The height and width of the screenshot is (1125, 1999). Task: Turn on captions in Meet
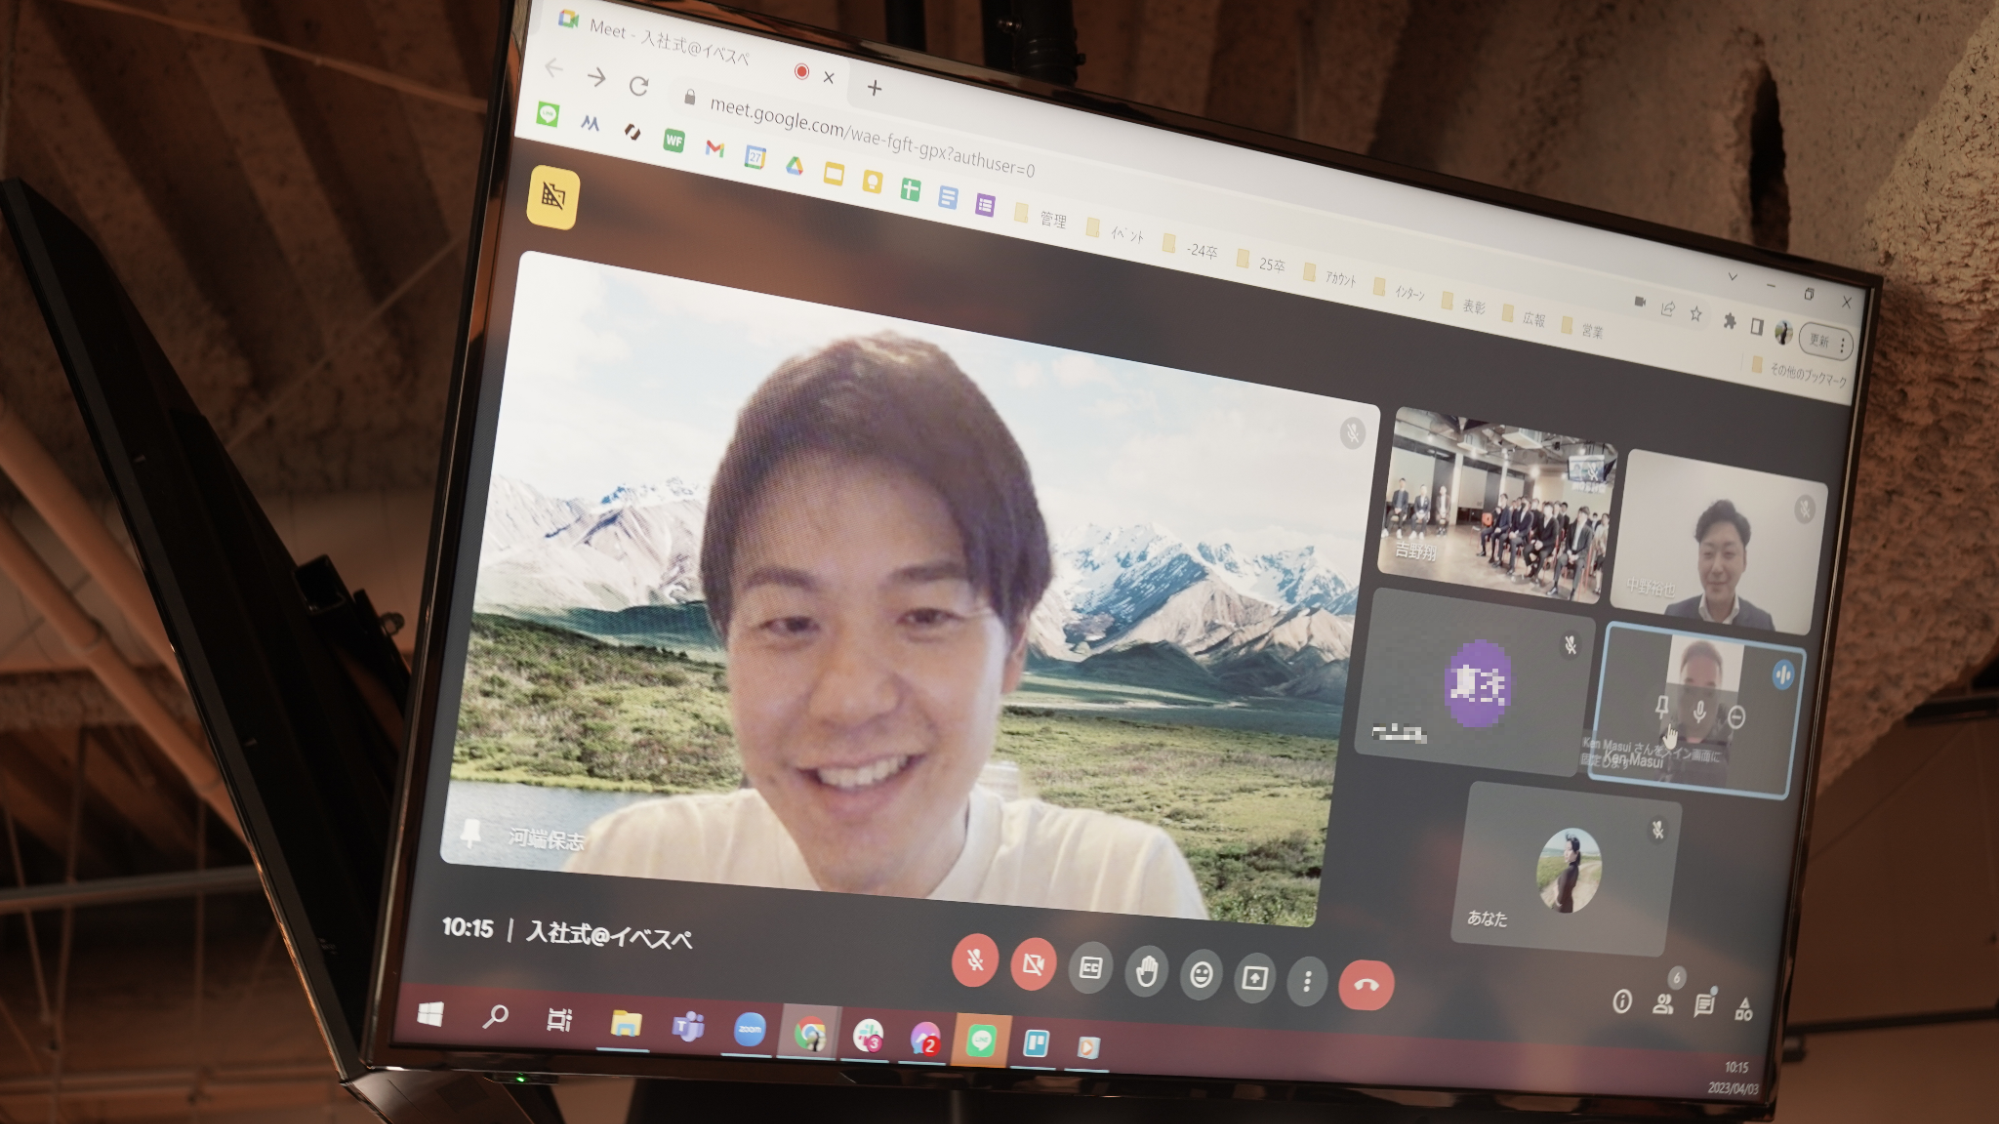[x=1090, y=968]
